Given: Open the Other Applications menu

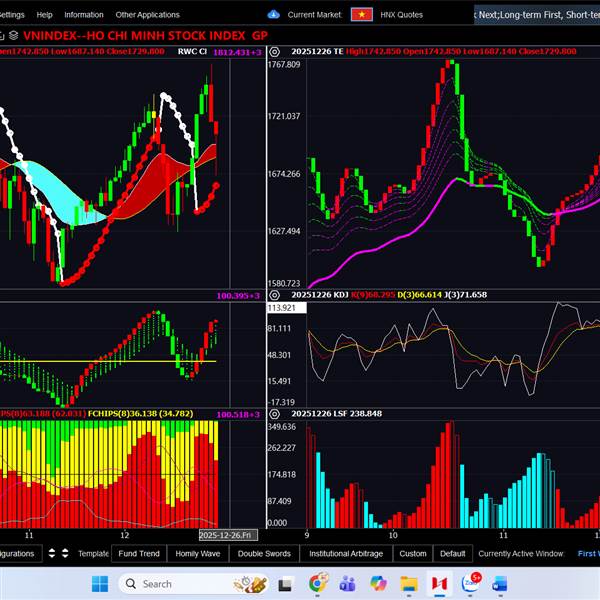Looking at the screenshot, I should [147, 15].
